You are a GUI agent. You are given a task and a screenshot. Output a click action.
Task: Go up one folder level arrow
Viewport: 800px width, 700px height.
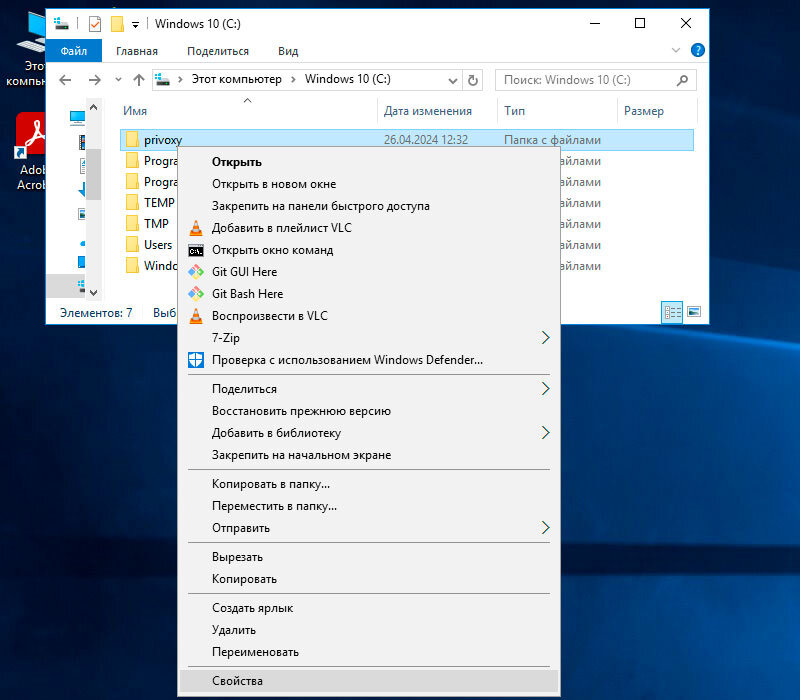[x=139, y=80]
